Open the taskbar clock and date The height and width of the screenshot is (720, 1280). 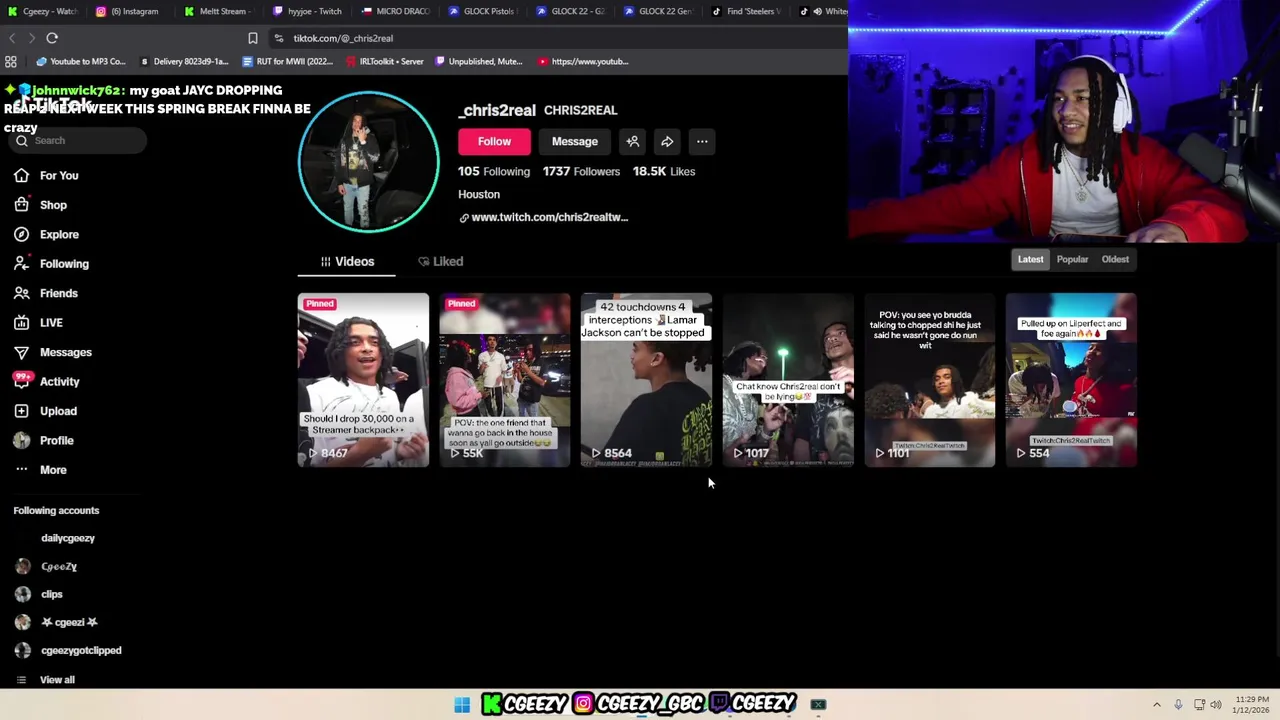point(1253,705)
